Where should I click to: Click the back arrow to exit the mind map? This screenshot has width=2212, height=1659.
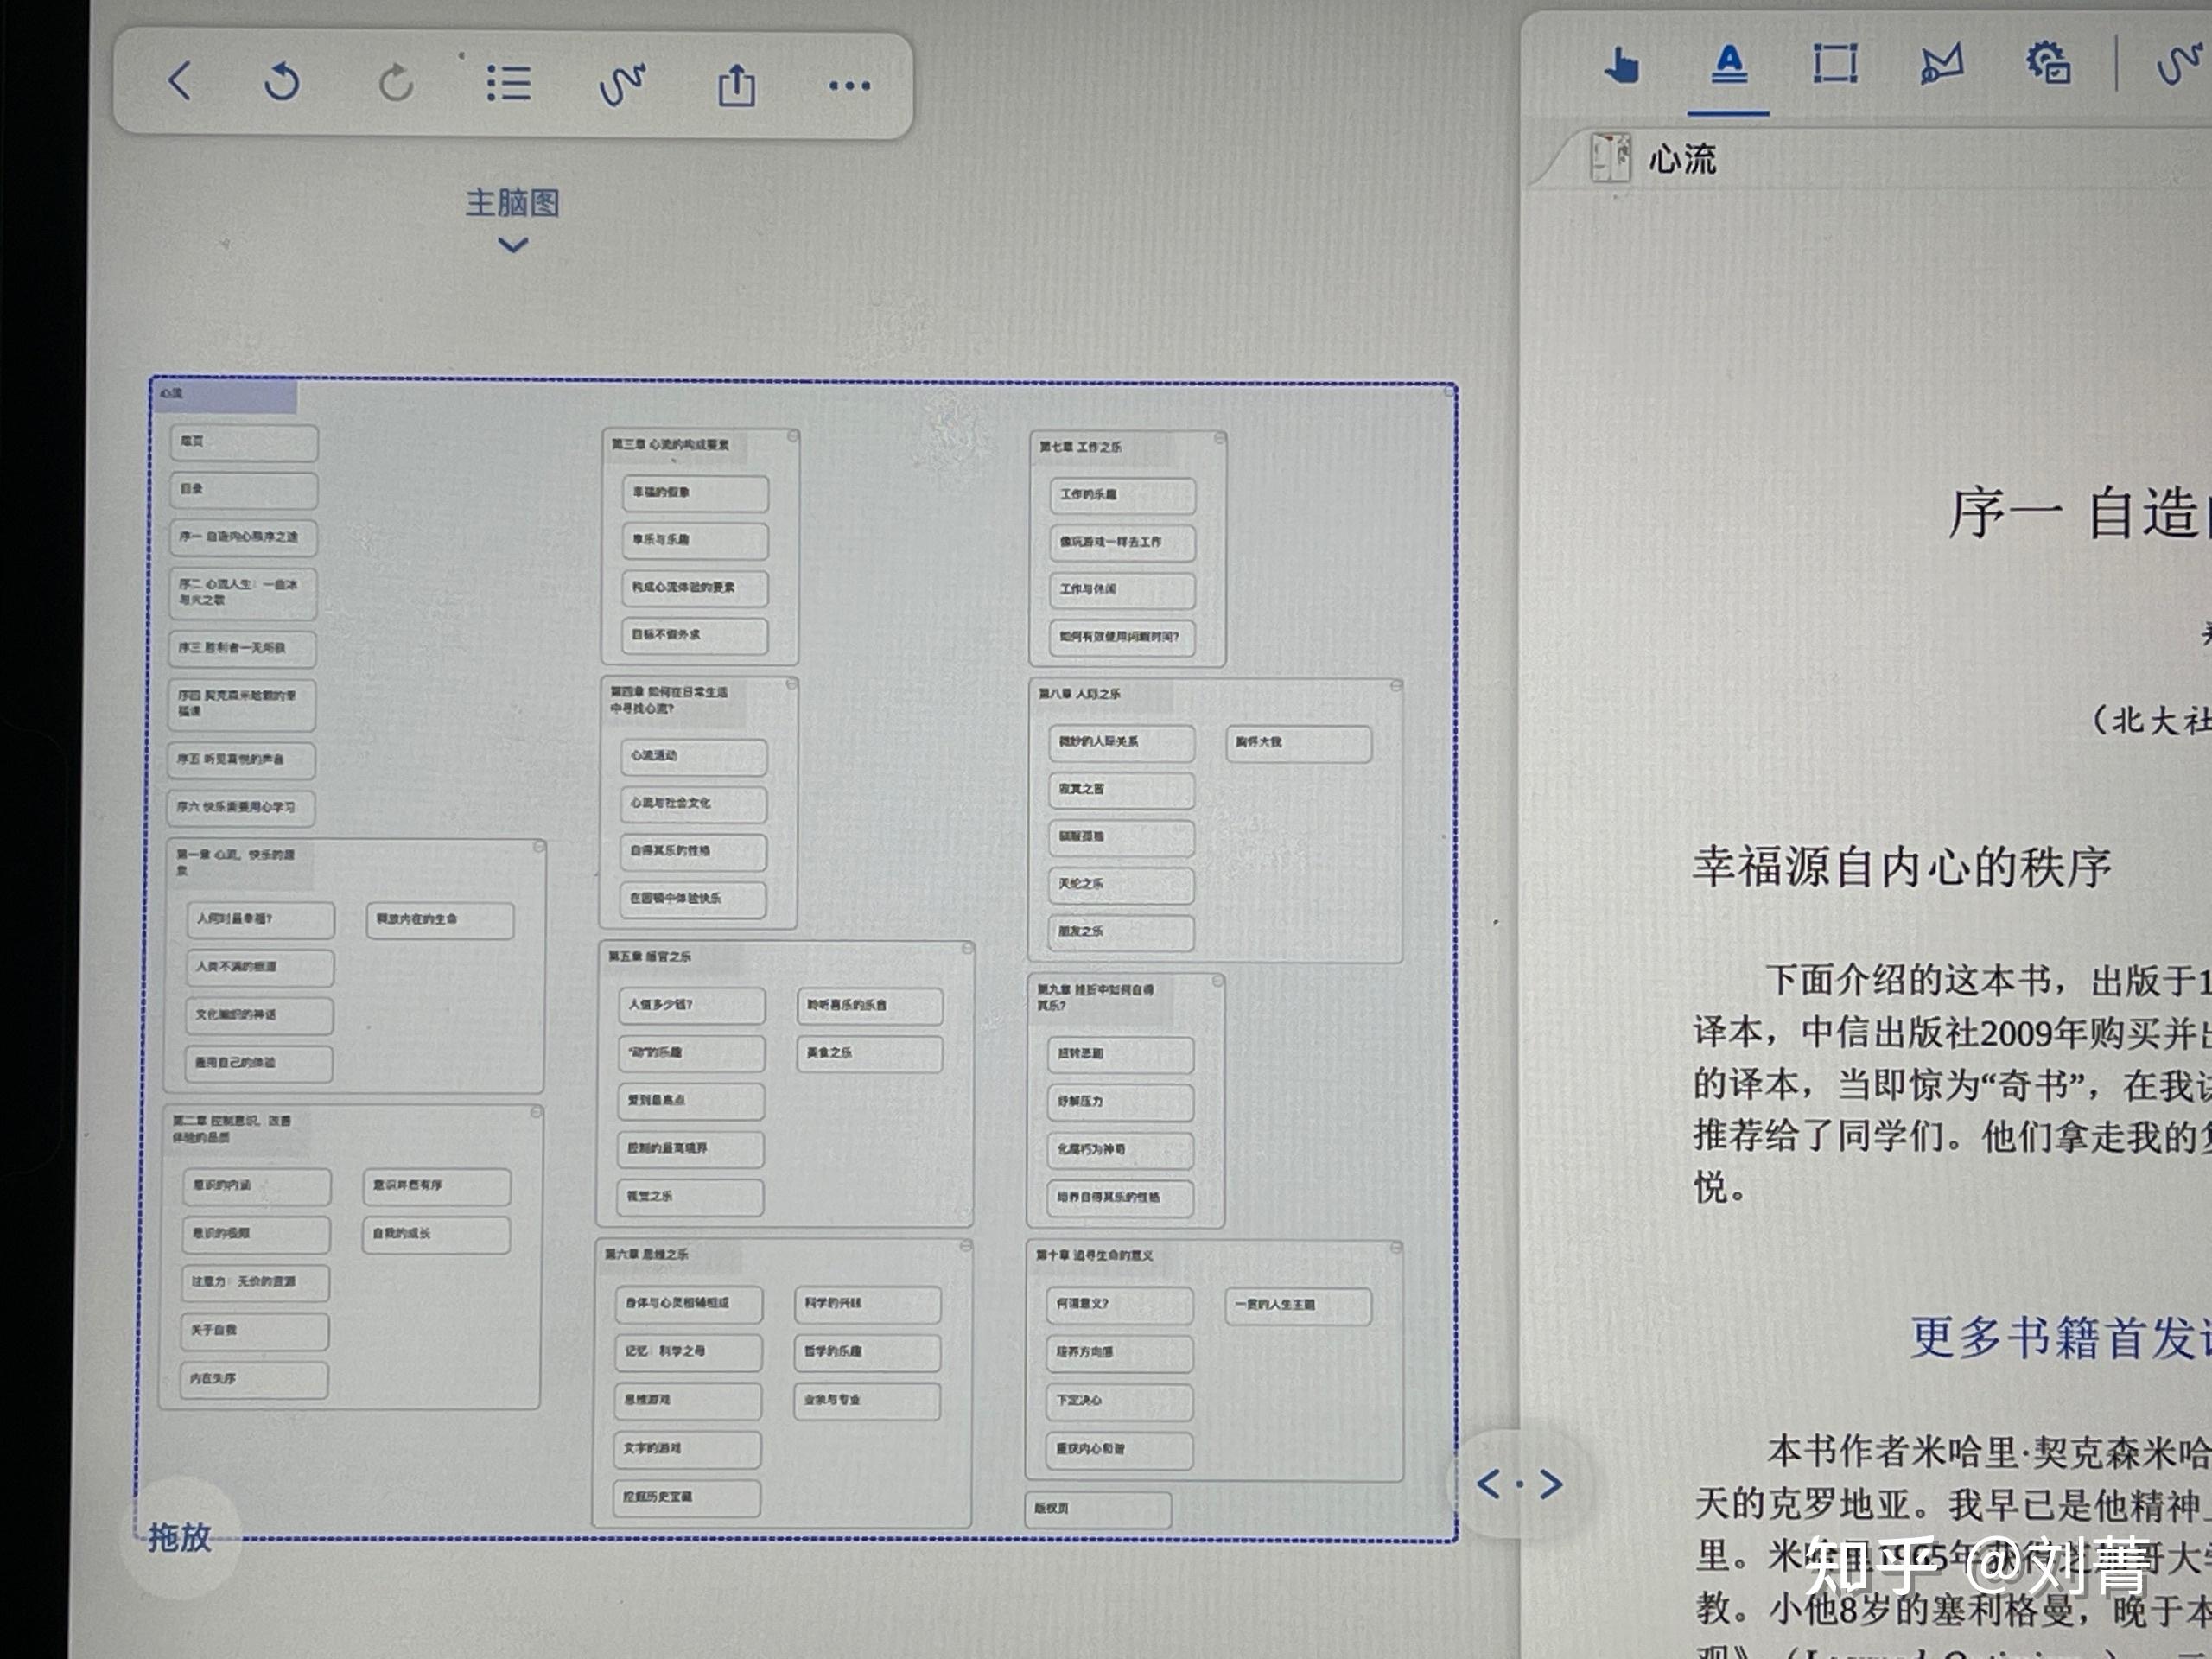point(181,84)
